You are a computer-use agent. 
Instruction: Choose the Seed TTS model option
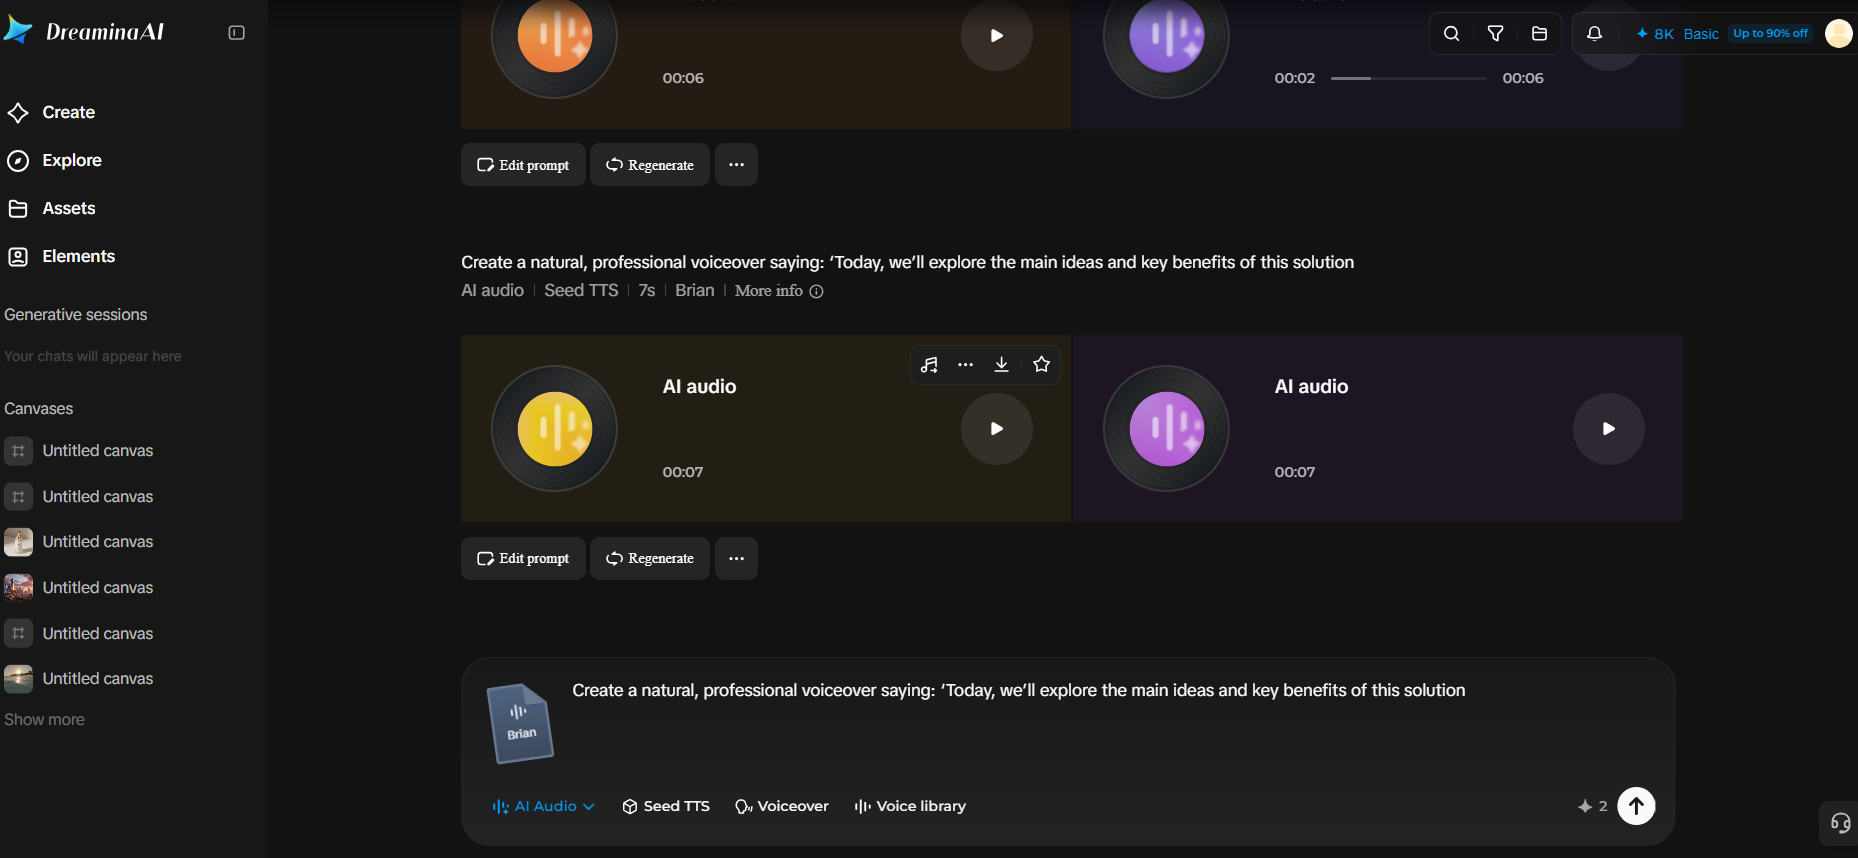tap(666, 806)
